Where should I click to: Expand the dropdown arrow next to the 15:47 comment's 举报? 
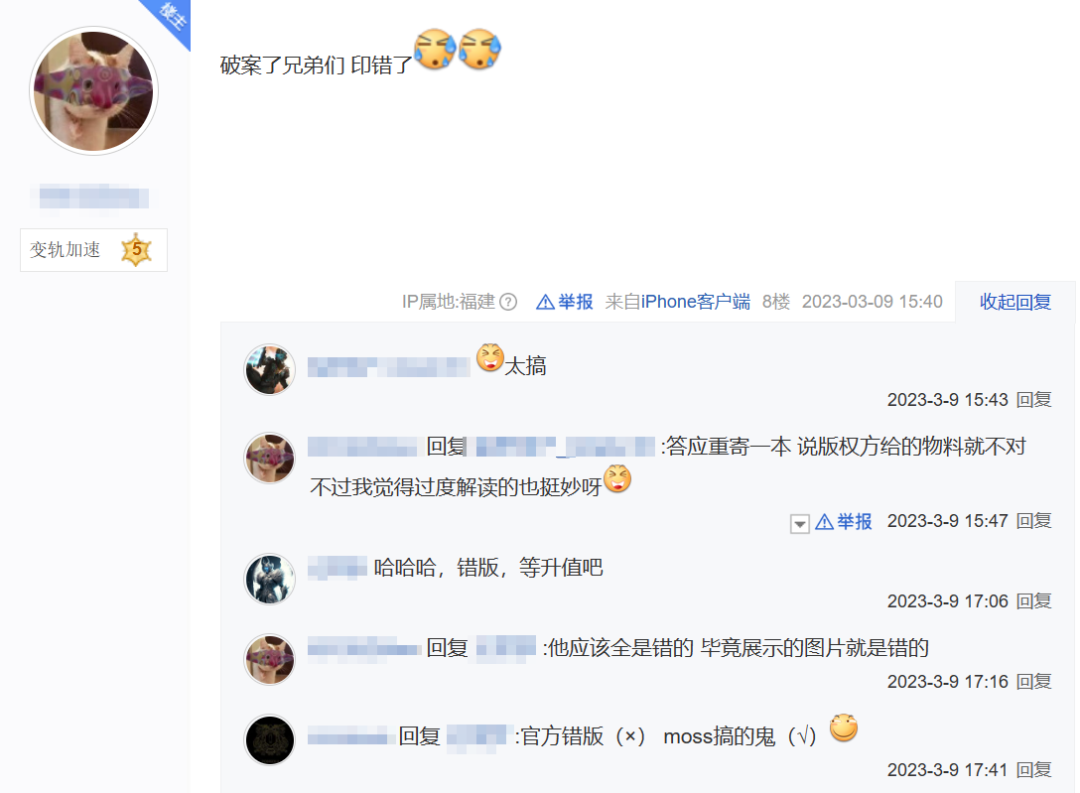[800, 524]
